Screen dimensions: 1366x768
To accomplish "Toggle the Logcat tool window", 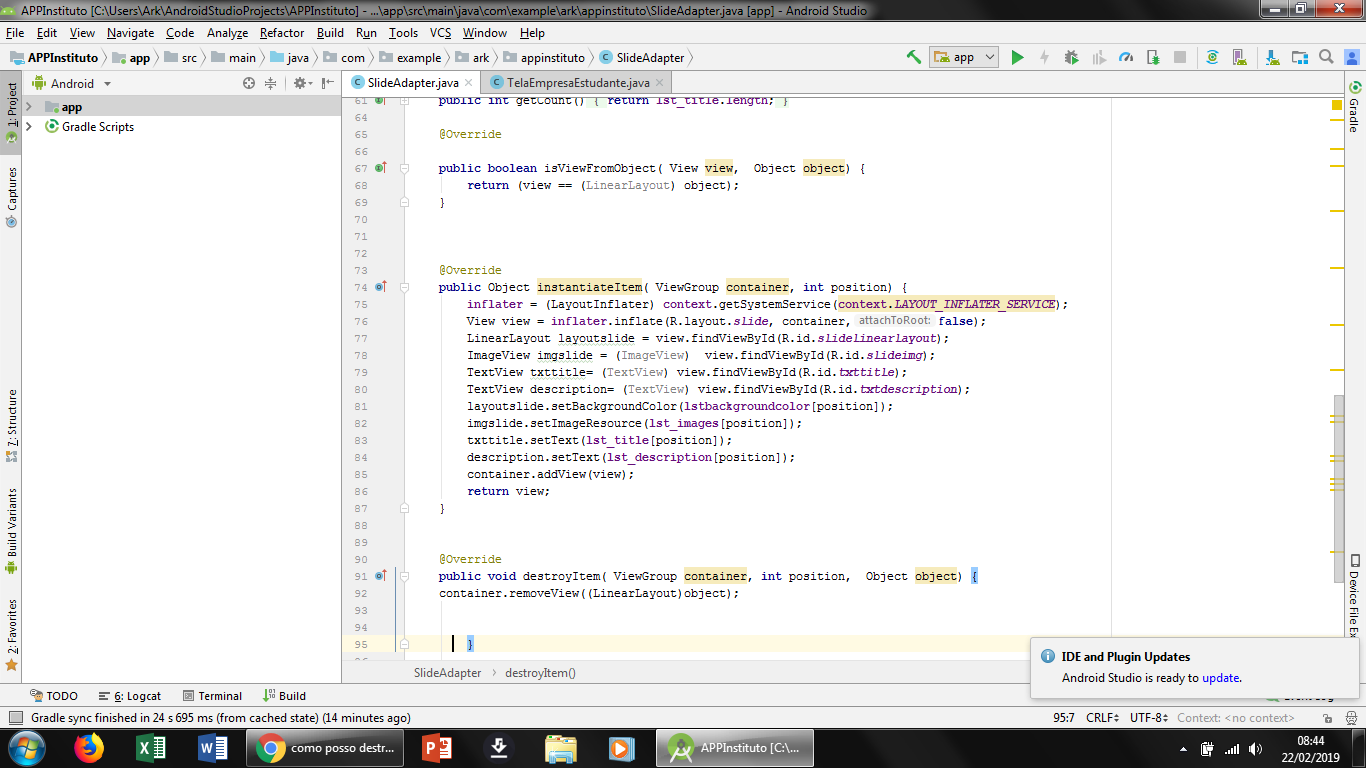I will tap(130, 696).
